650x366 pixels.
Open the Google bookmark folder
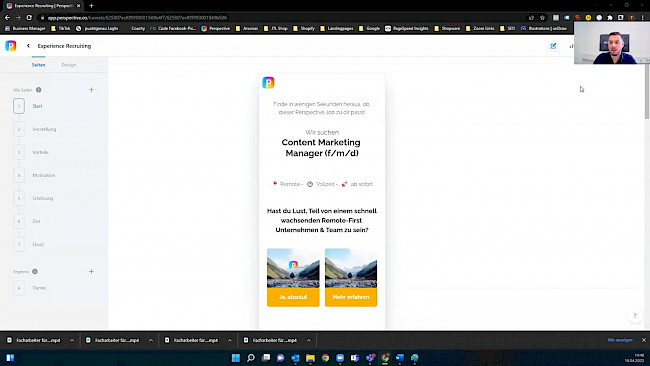[x=369, y=29]
